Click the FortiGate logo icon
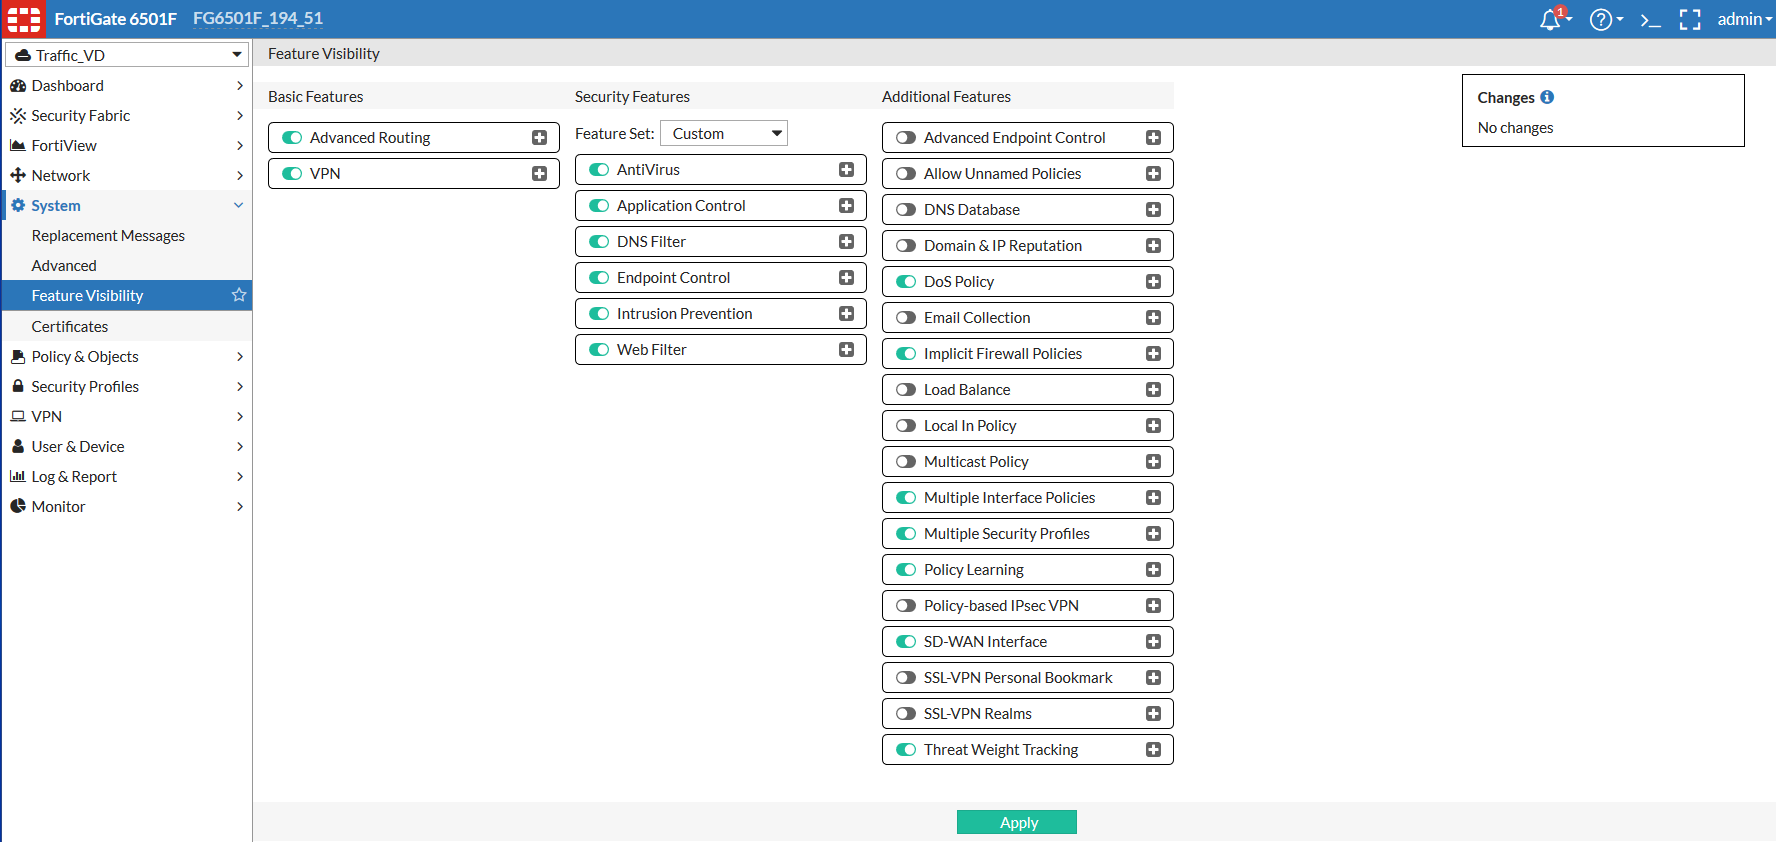The width and height of the screenshot is (1776, 842). click(24, 19)
